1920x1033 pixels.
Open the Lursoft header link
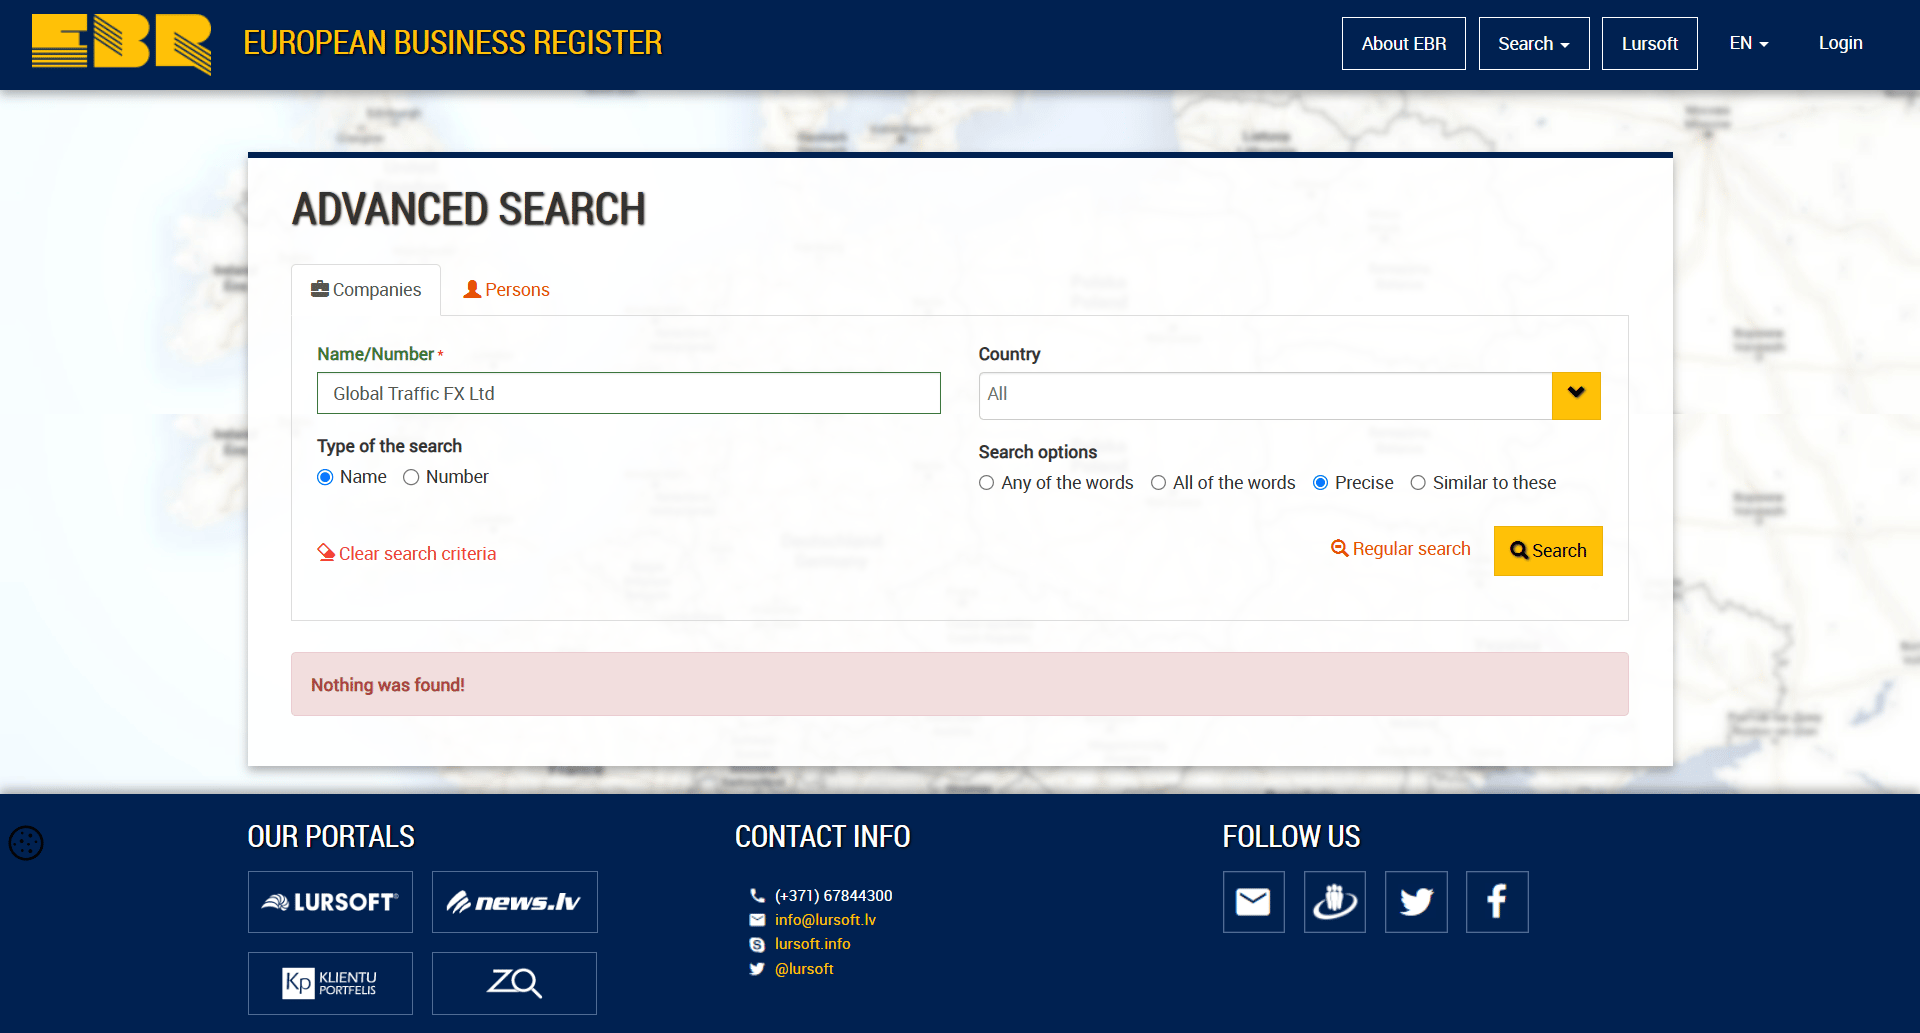[x=1650, y=44]
